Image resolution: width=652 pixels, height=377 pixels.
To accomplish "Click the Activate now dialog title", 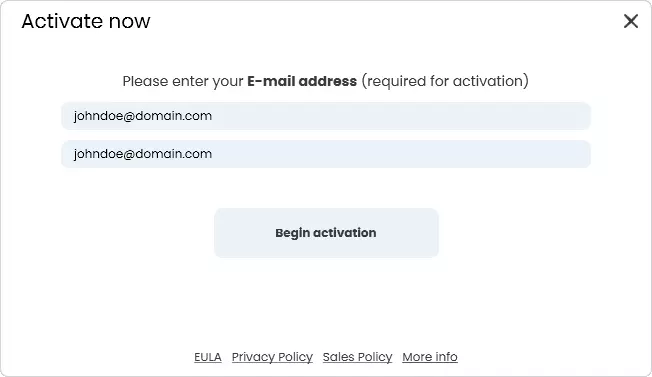I will (86, 21).
